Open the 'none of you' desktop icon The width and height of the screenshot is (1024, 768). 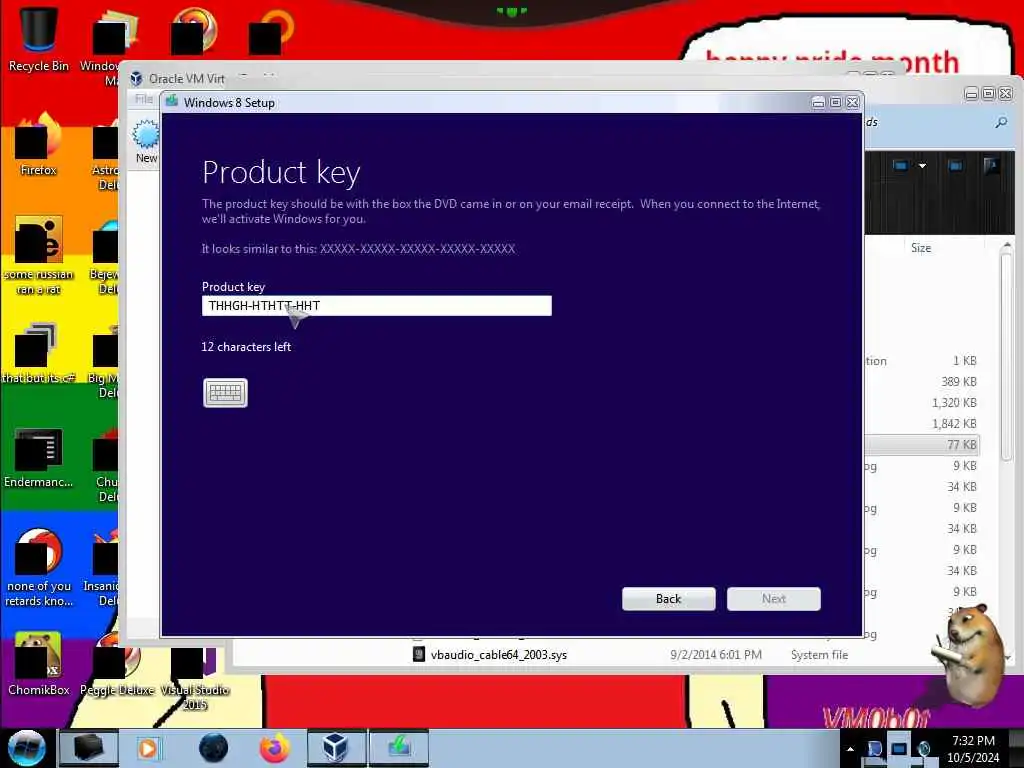click(38, 568)
